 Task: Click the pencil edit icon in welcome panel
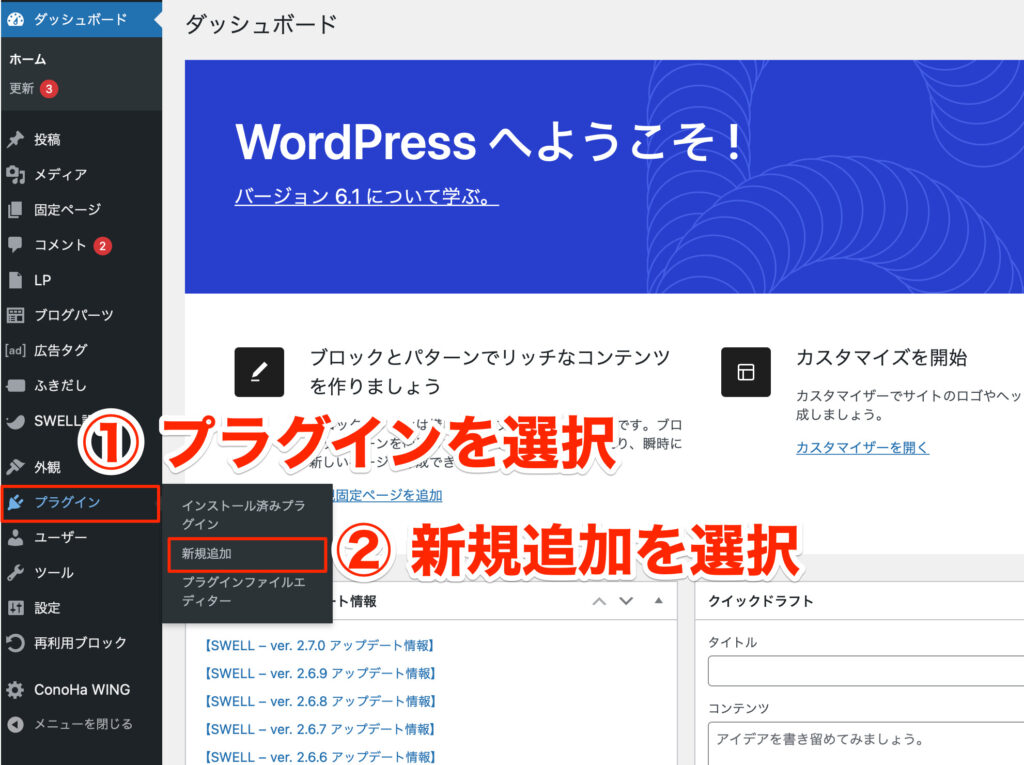(259, 372)
